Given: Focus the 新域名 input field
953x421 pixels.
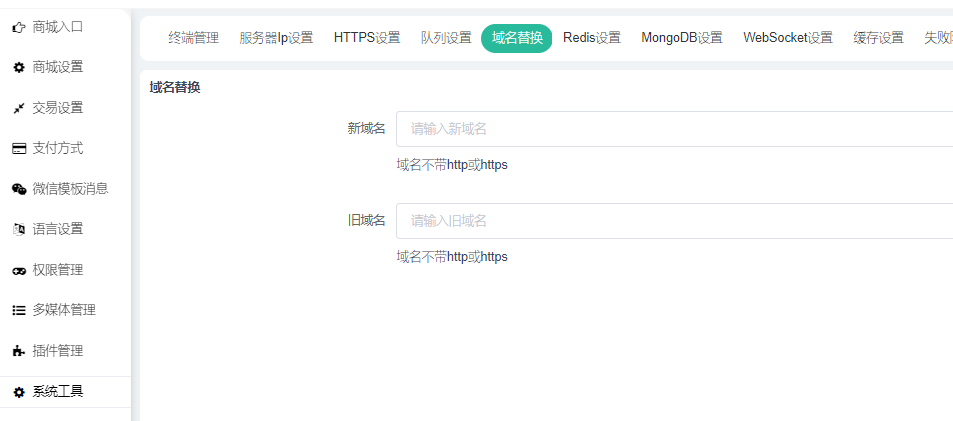Looking at the screenshot, I should pyautogui.click(x=675, y=129).
